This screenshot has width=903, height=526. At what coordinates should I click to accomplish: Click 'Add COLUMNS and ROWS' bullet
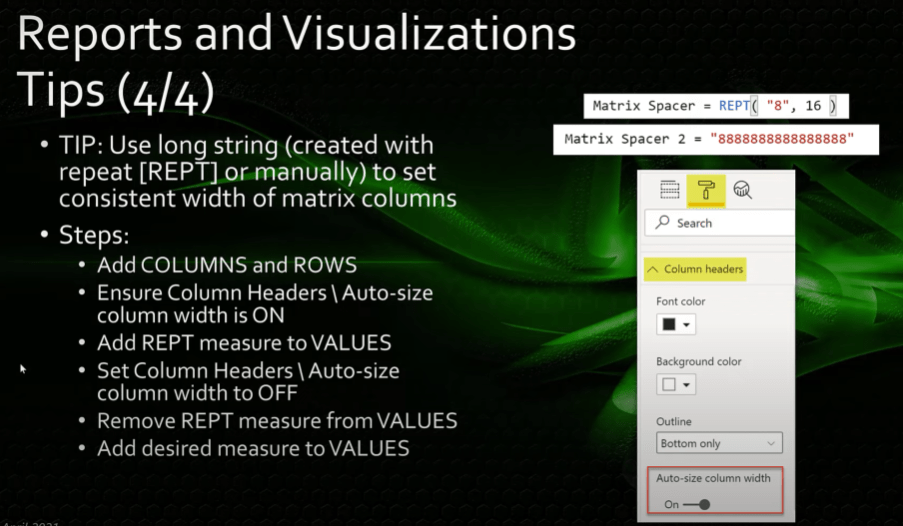click(227, 265)
